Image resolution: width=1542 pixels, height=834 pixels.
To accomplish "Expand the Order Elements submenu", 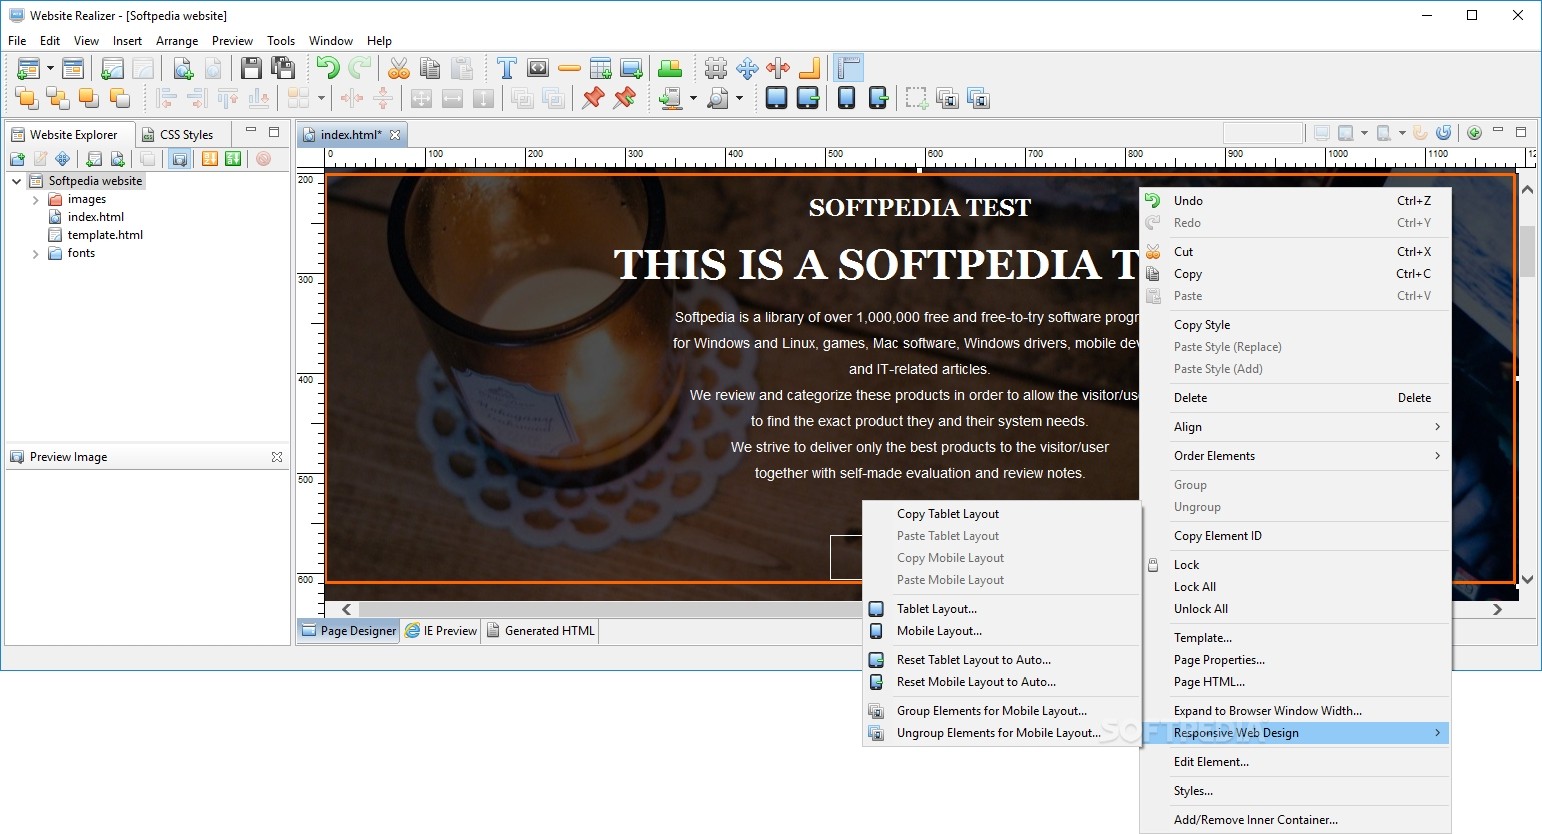I will coord(1295,456).
